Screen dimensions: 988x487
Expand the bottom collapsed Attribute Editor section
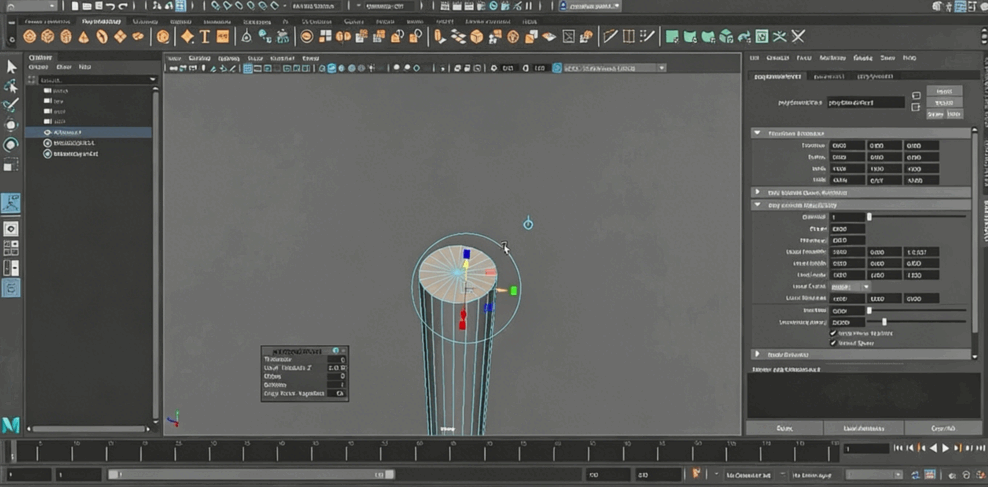point(757,354)
